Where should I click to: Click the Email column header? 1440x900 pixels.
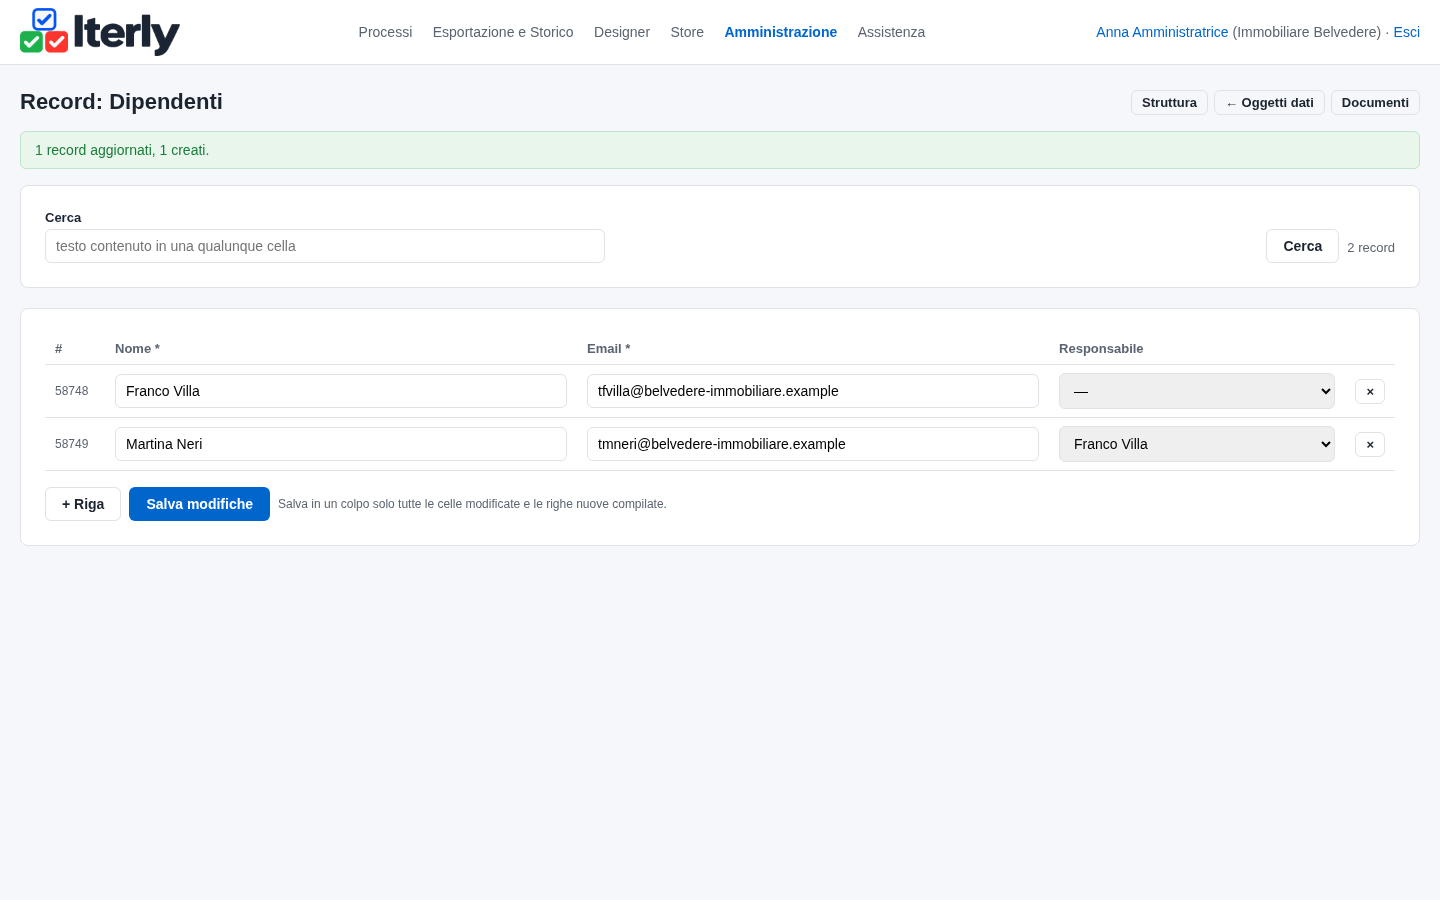click(608, 349)
